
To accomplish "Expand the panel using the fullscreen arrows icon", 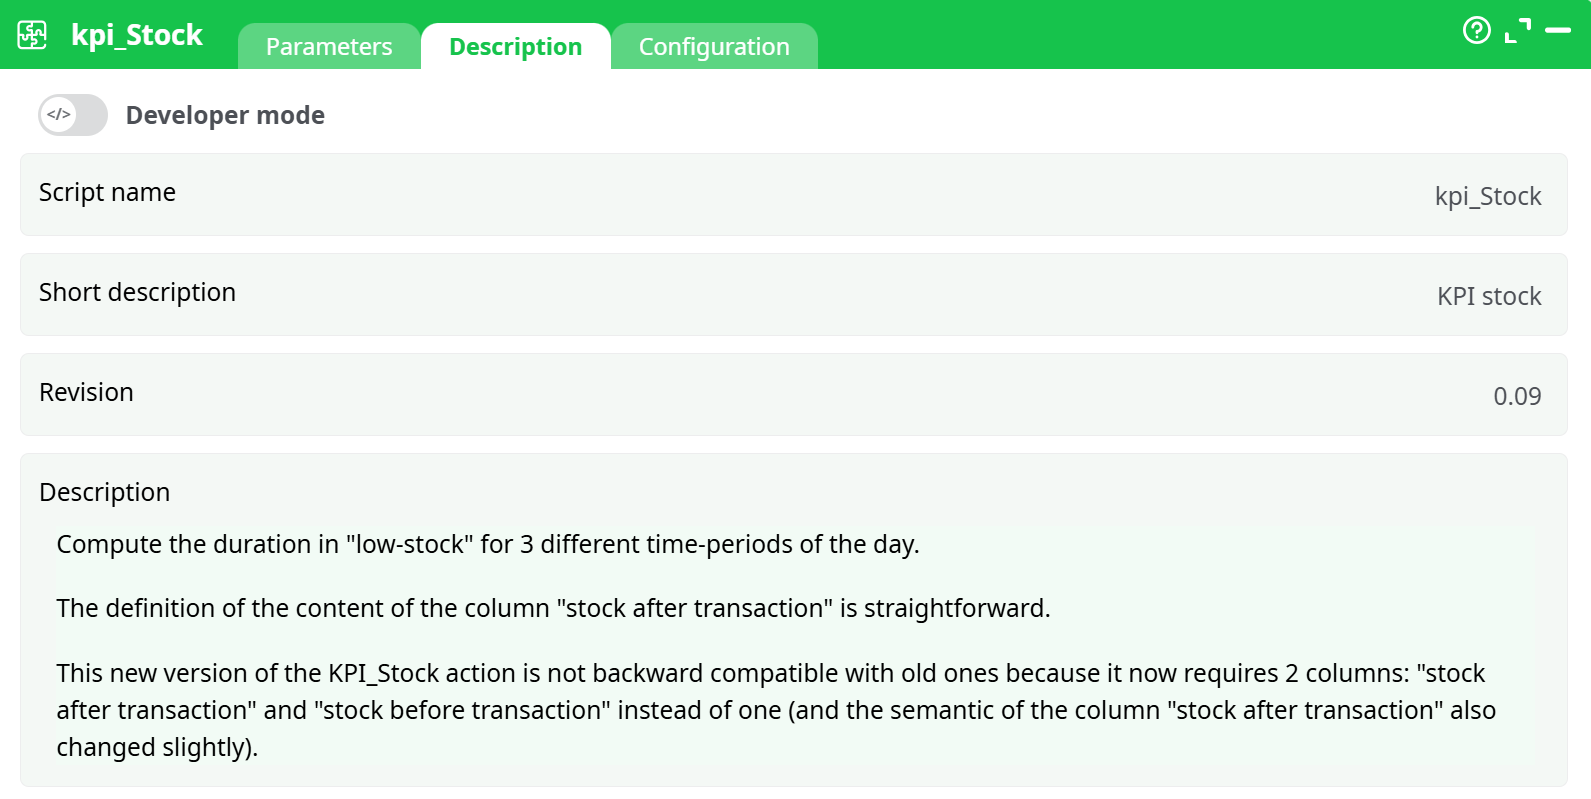I will click(1519, 31).
